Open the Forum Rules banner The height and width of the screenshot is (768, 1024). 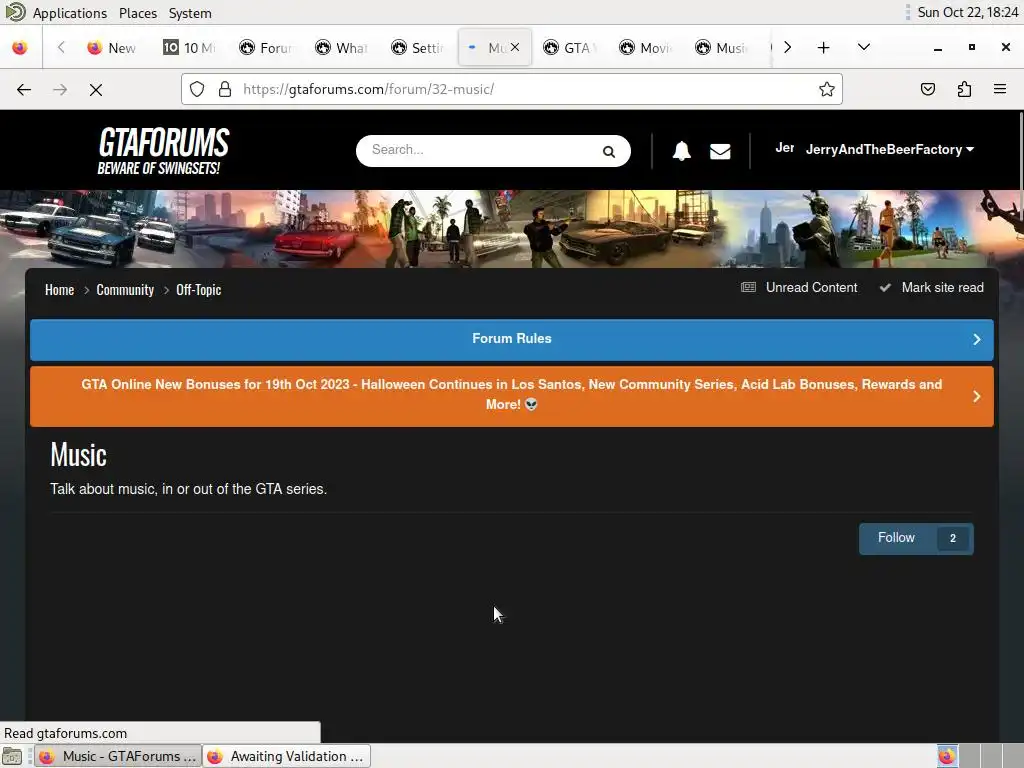tap(512, 340)
